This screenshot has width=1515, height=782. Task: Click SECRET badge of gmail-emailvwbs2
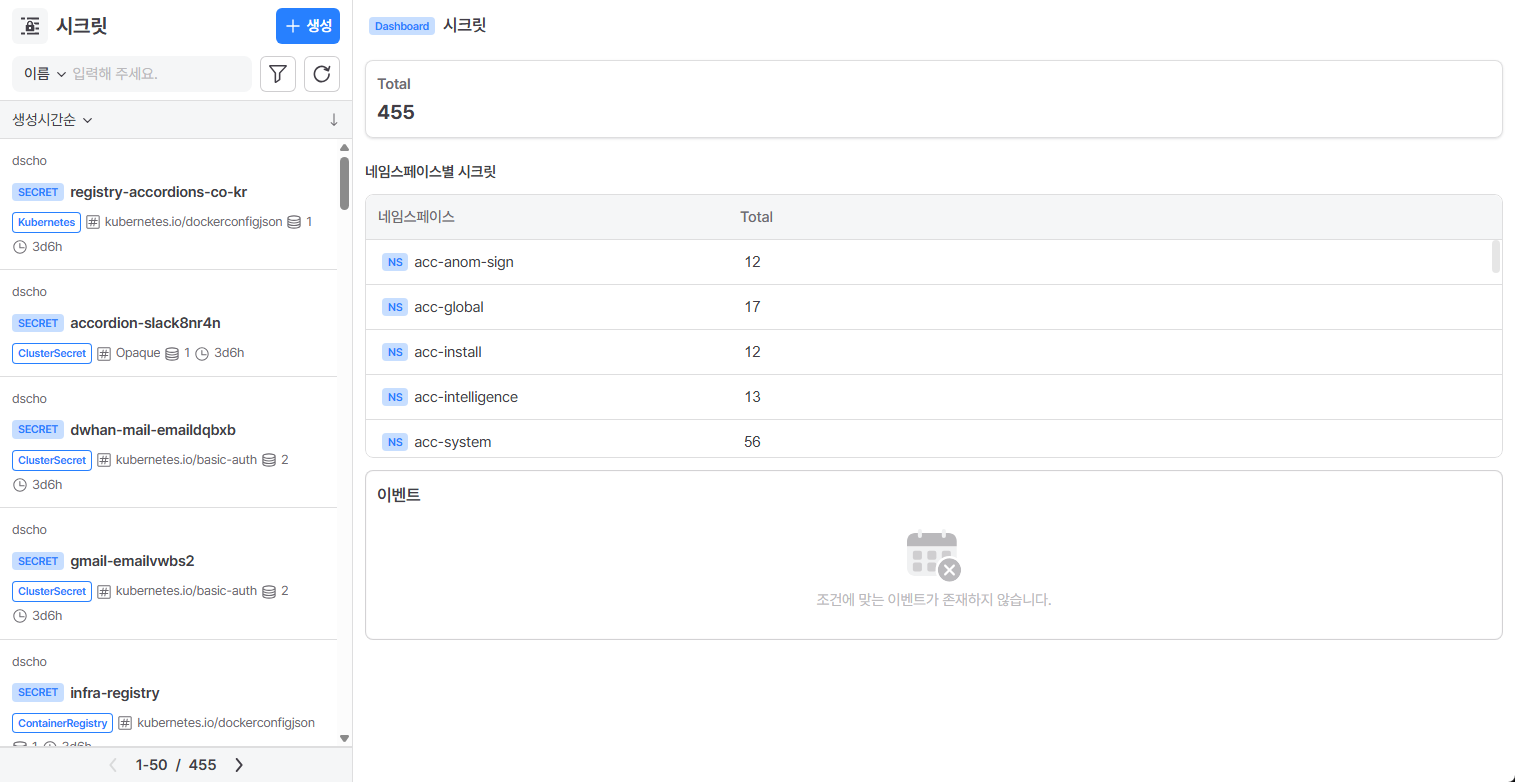pyautogui.click(x=38, y=561)
